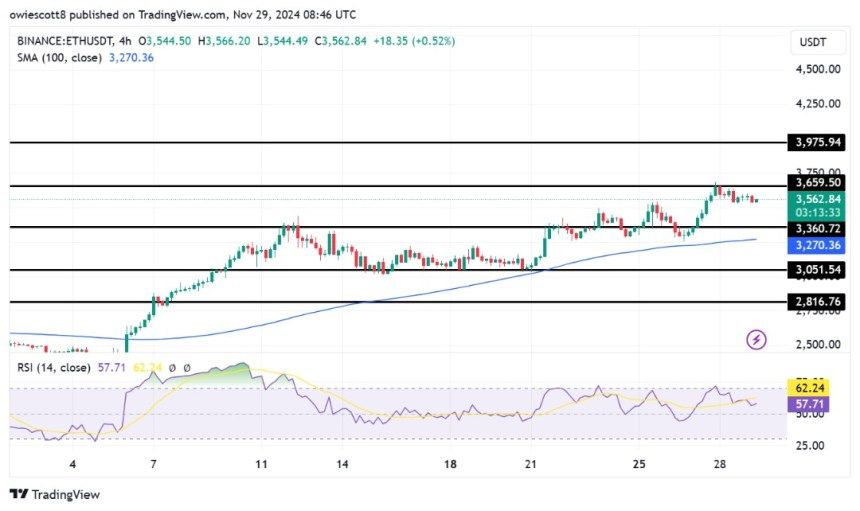Click the yellow RSI label 62.24

click(809, 388)
